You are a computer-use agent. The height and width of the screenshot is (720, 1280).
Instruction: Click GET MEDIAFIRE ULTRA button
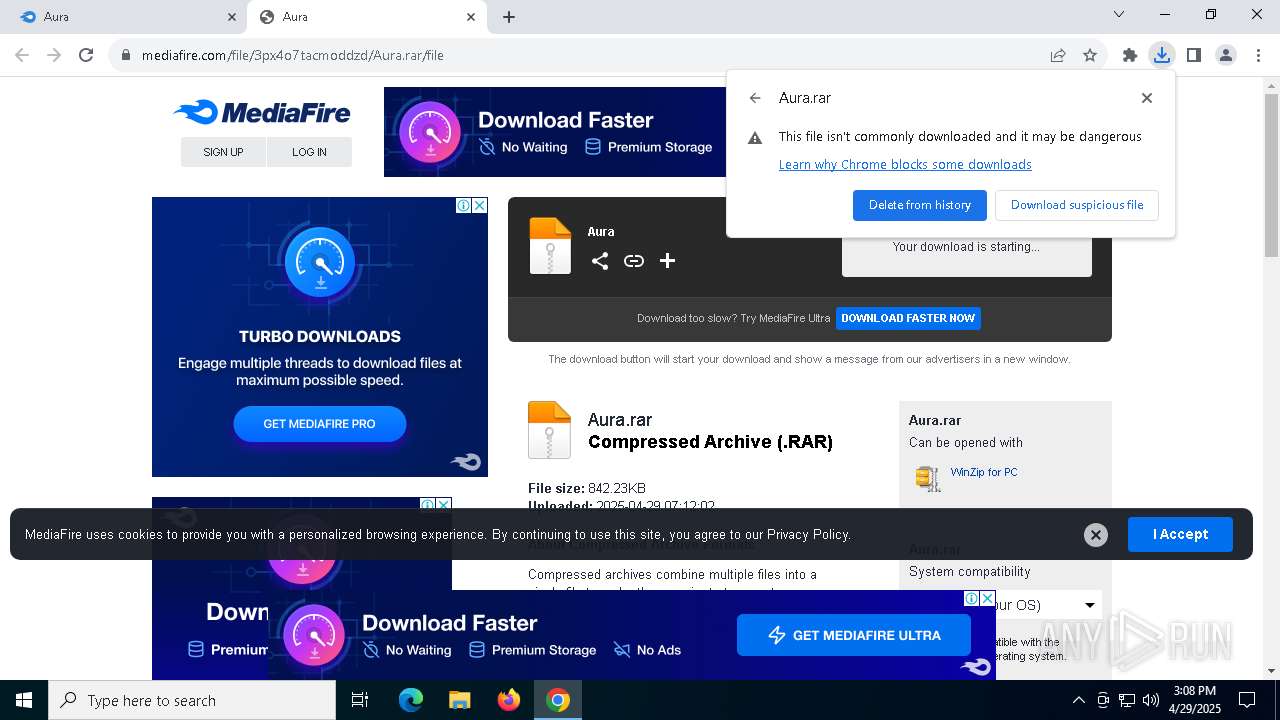(853, 635)
